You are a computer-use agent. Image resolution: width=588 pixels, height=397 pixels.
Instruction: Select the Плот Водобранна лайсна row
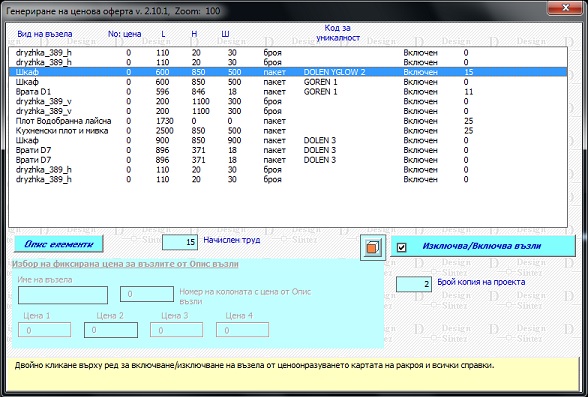click(x=288, y=121)
